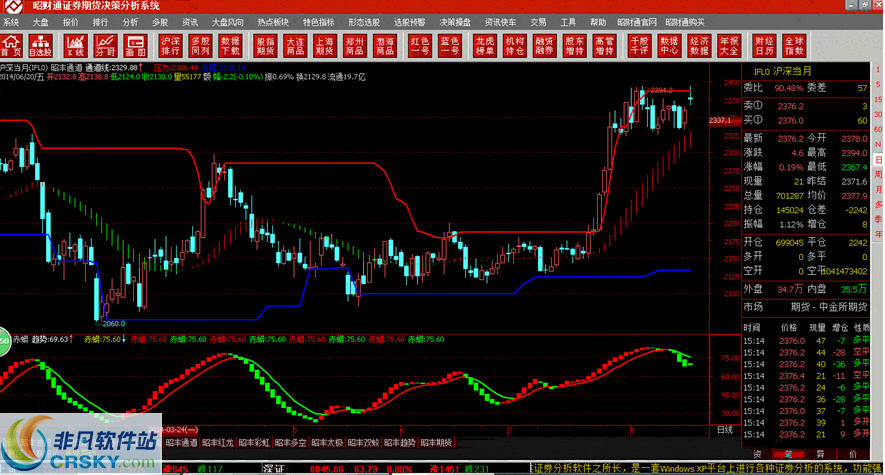Open the 热点板块 menu
This screenshot has width=885, height=475.
pyautogui.click(x=273, y=23)
